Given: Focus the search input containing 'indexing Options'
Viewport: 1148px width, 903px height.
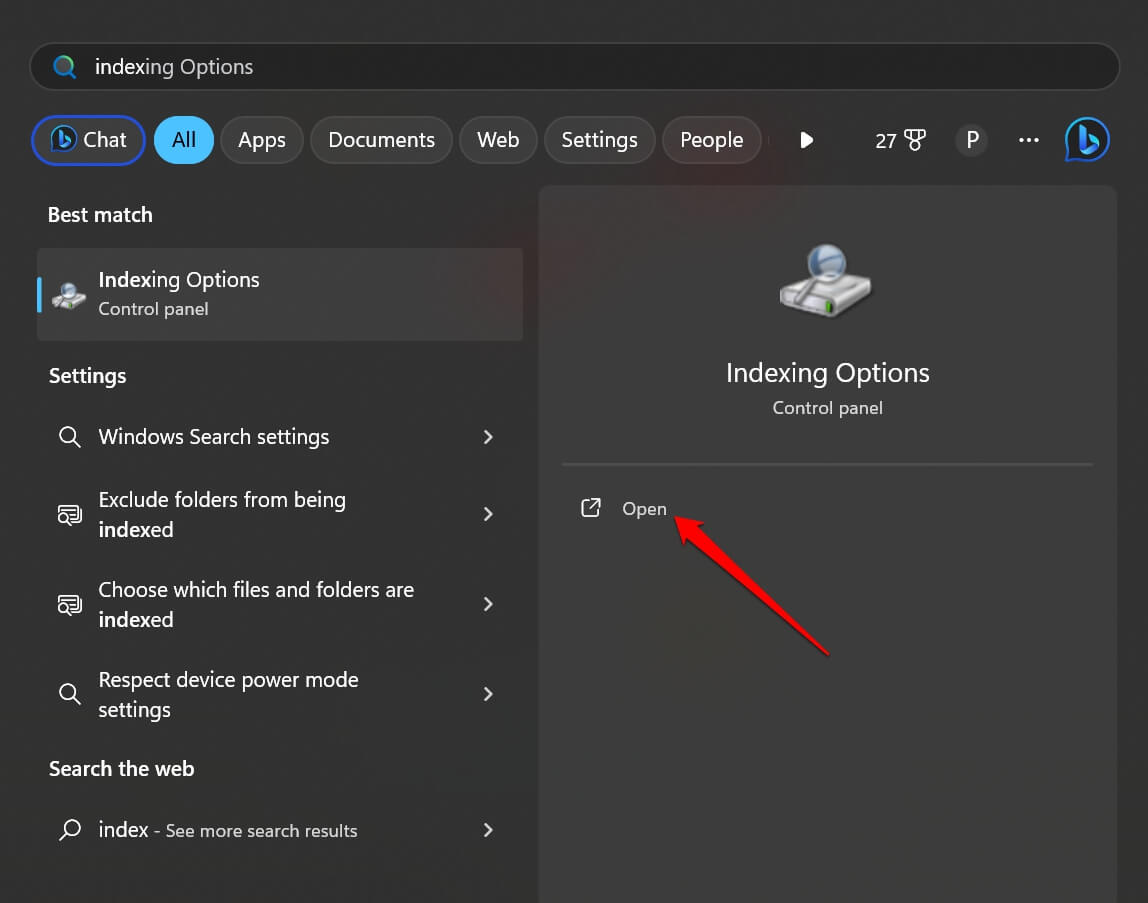Looking at the screenshot, I should (x=574, y=67).
